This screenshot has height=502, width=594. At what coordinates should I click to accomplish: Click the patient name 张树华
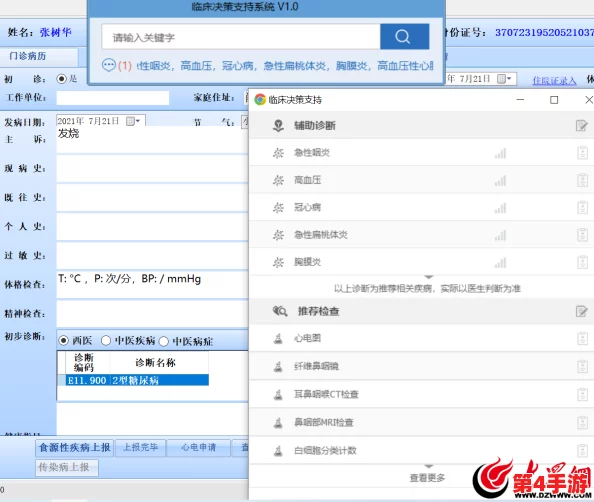(55, 33)
